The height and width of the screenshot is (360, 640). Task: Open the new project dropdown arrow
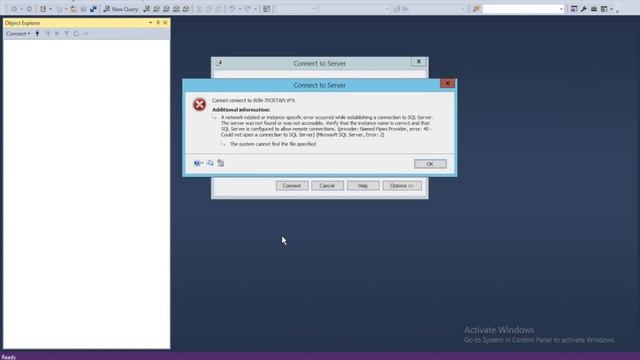51,9
